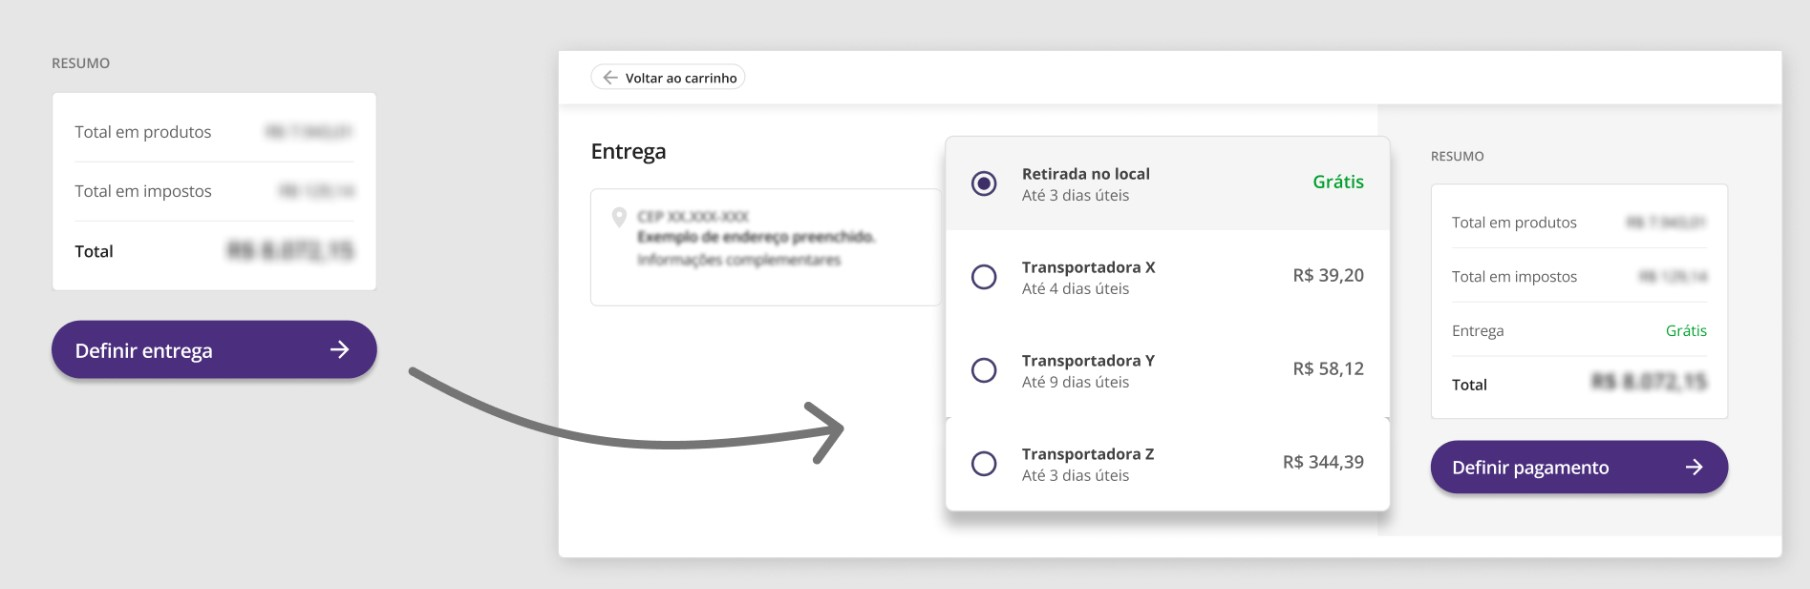The width and height of the screenshot is (1810, 589).
Task: Click the Até 9 dias úteis delivery text
Action: tap(1075, 382)
